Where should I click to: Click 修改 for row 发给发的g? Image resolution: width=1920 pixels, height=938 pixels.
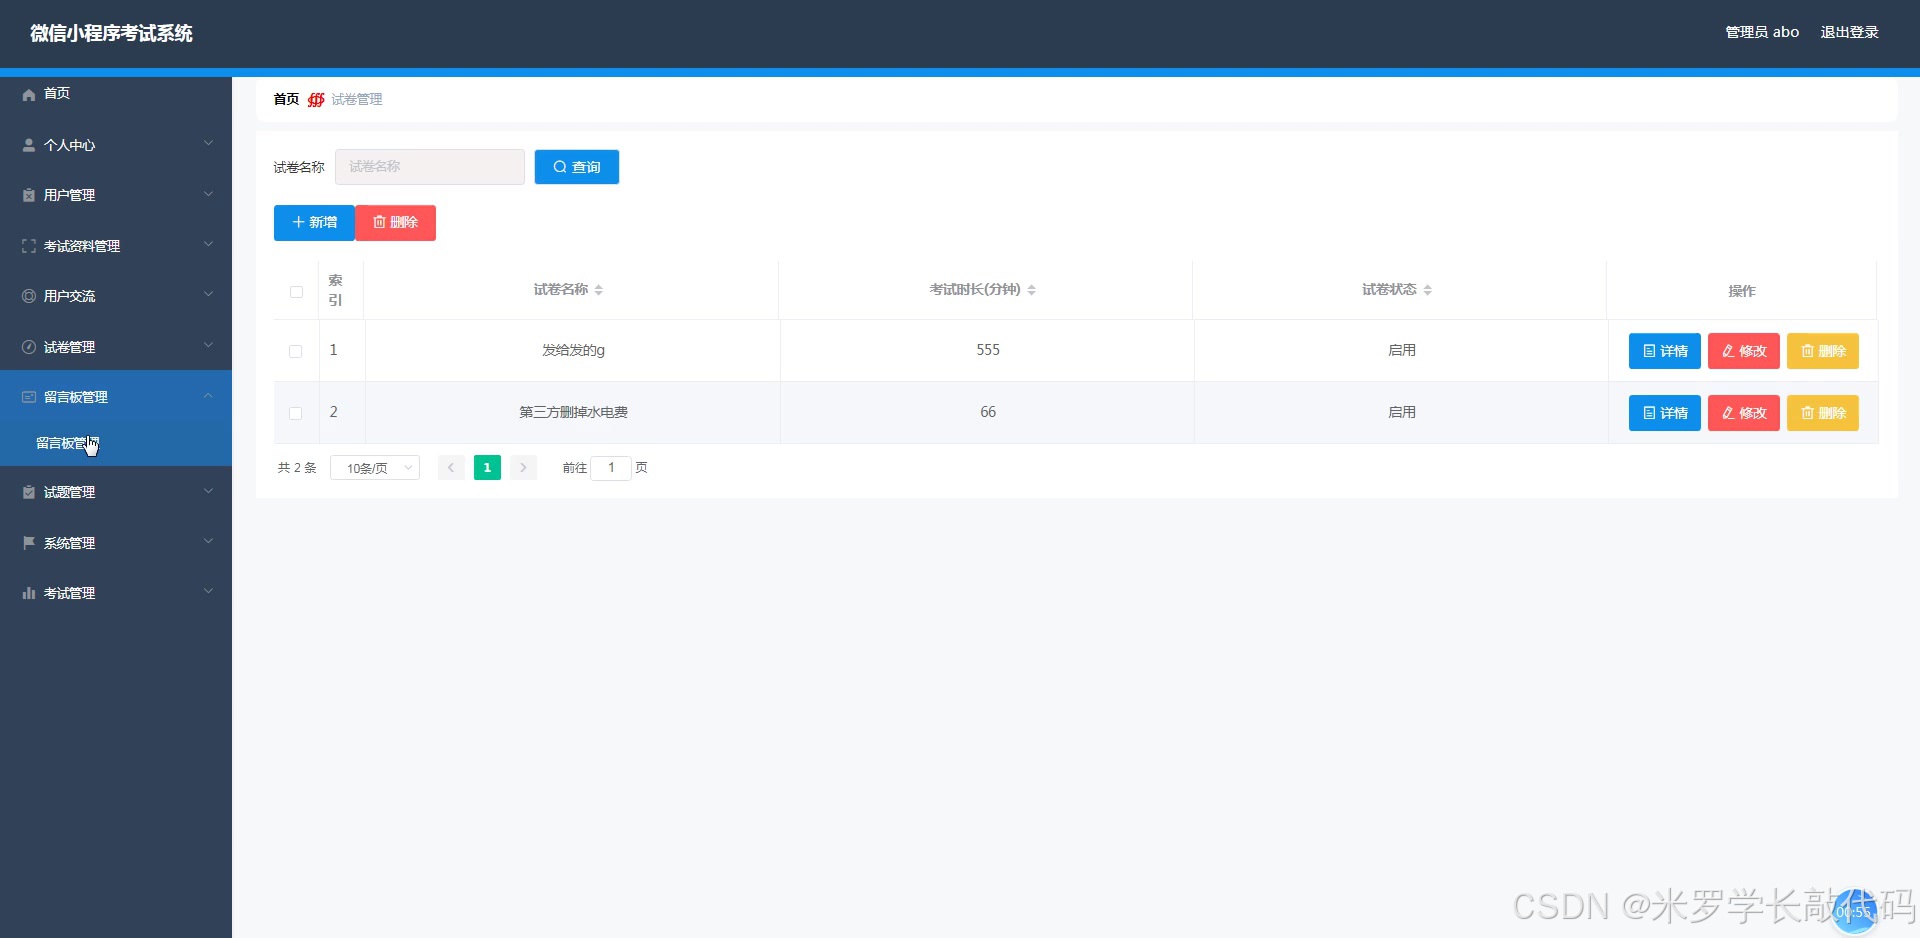coord(1744,351)
